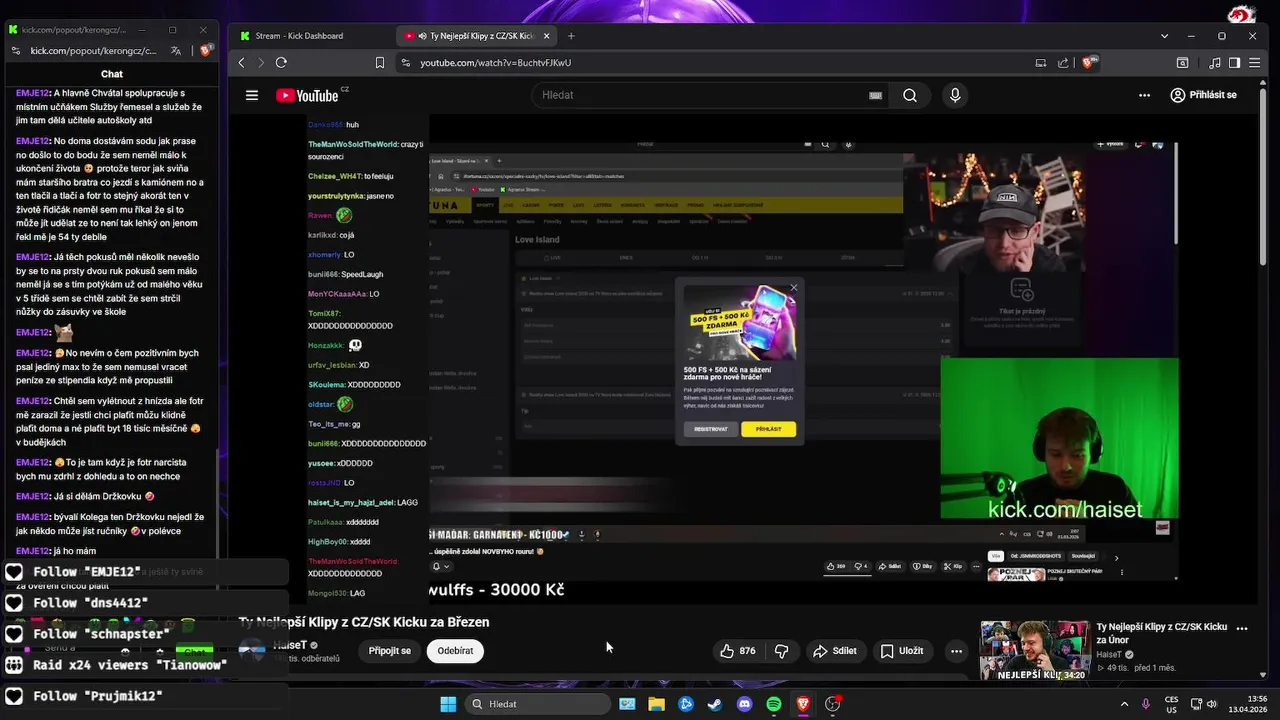Go back in the YouTube browser window

241,62
